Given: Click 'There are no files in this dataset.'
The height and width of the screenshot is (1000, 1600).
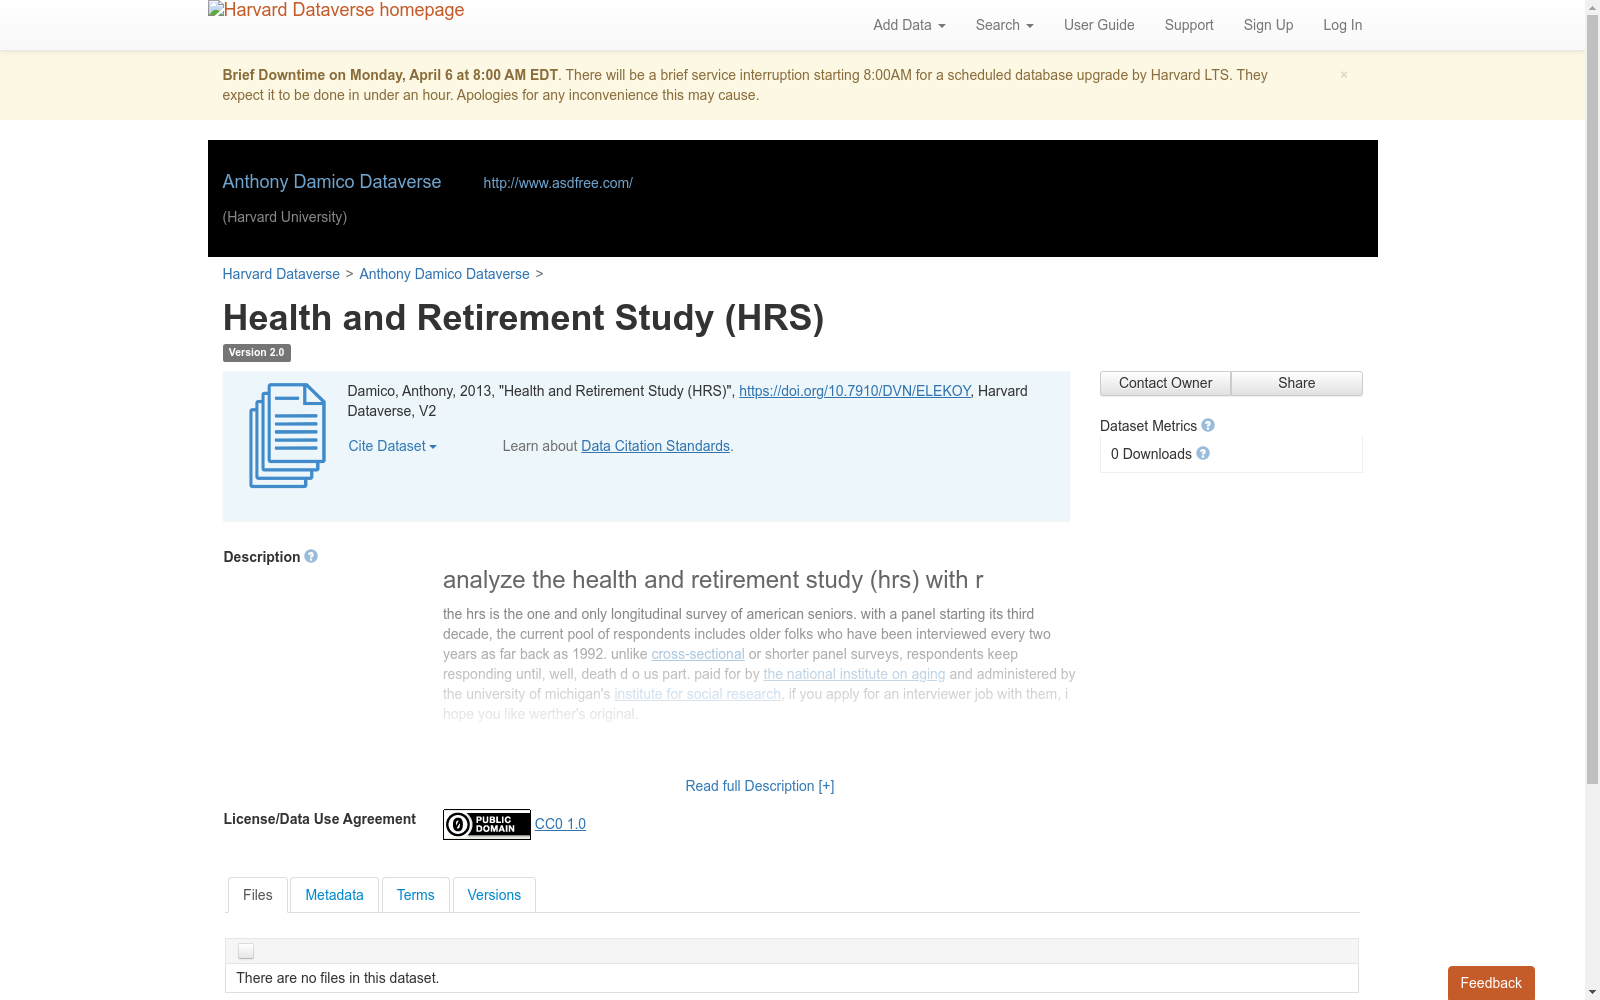Looking at the screenshot, I should click(338, 978).
